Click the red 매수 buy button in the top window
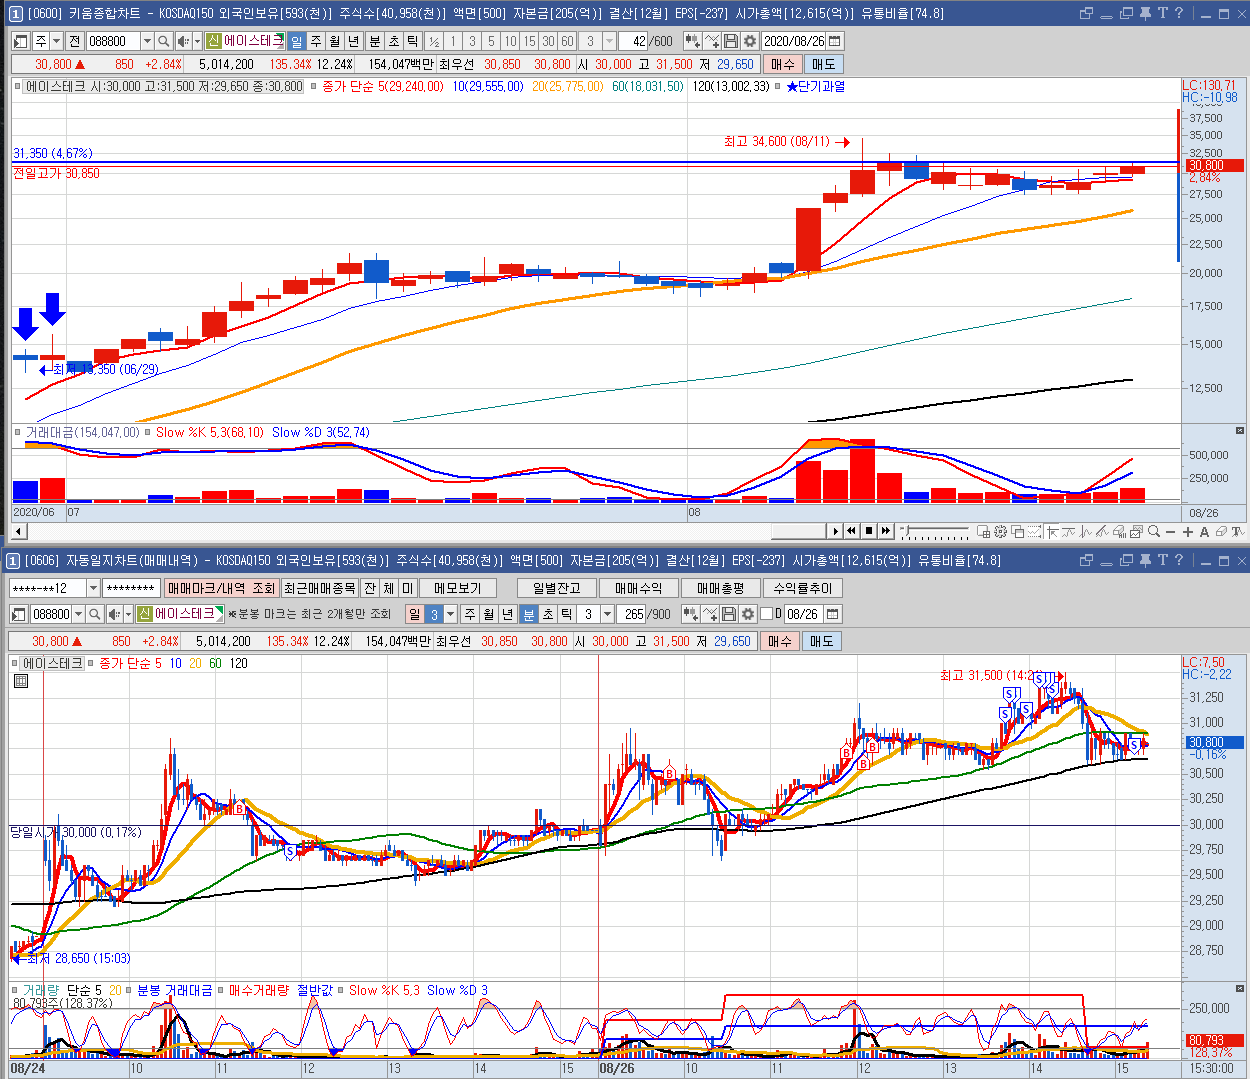The image size is (1250, 1079). [x=783, y=64]
